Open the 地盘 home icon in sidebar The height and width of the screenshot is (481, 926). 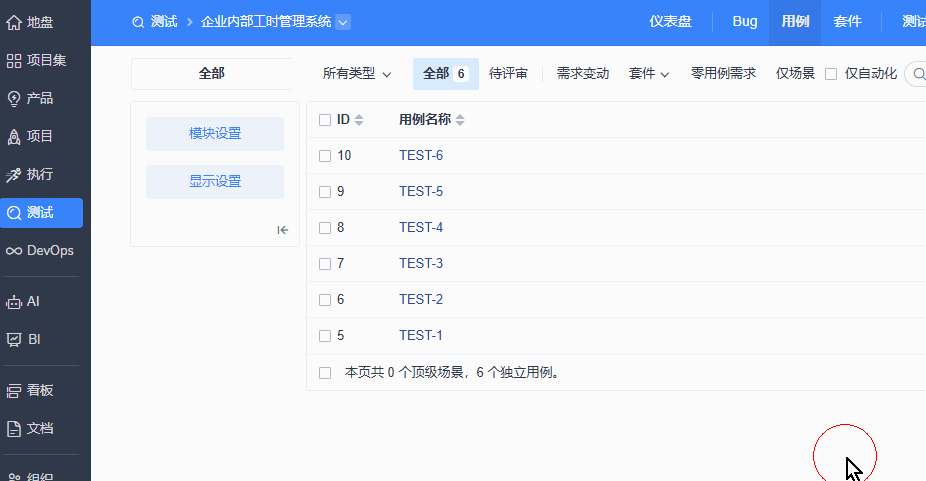(14, 22)
